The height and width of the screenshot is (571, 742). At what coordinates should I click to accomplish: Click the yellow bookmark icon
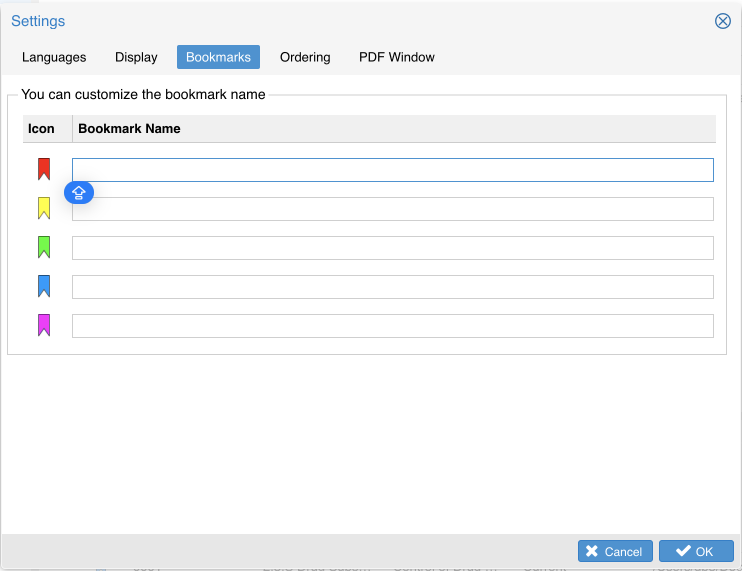coord(44,208)
